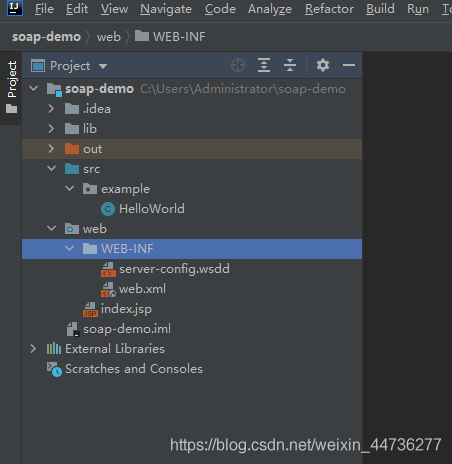
Task: Click web in the breadcrumb bar
Action: [x=109, y=37]
